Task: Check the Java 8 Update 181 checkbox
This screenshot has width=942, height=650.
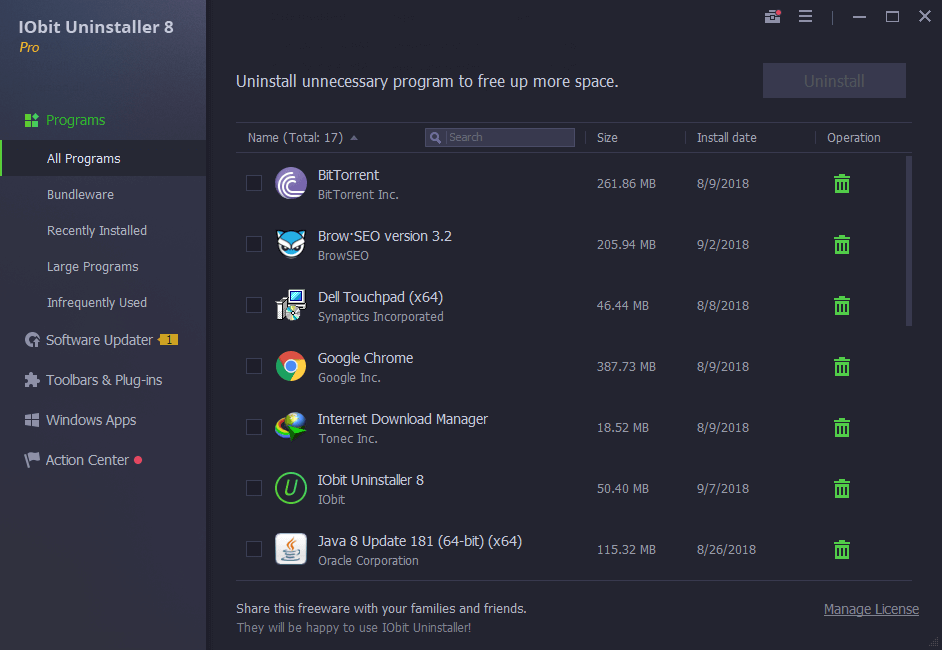Action: tap(254, 549)
